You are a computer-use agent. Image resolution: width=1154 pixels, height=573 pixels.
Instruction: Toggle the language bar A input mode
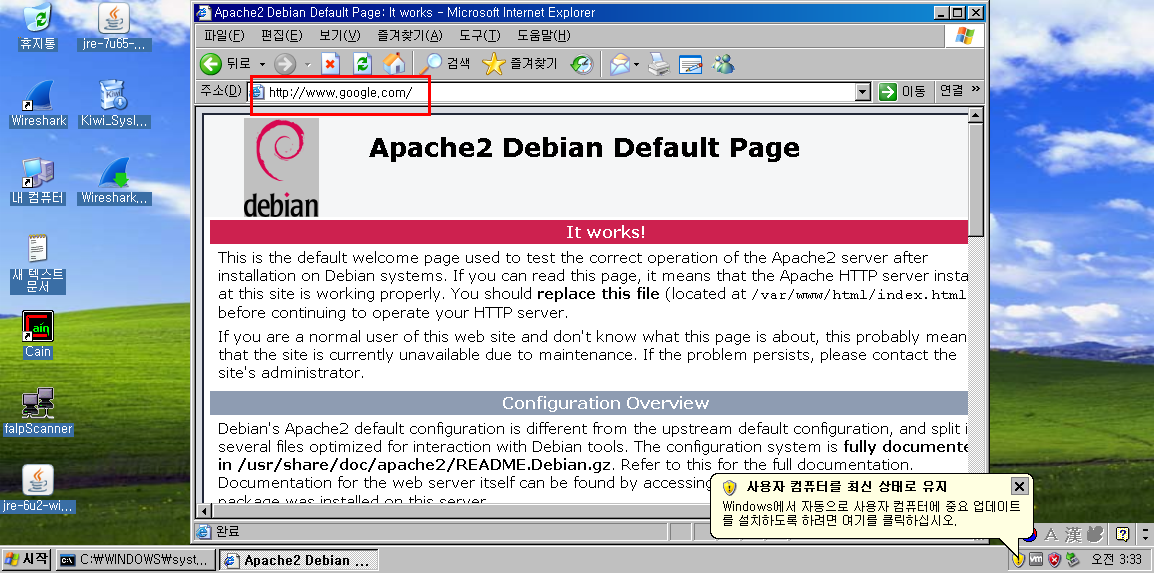point(1051,534)
